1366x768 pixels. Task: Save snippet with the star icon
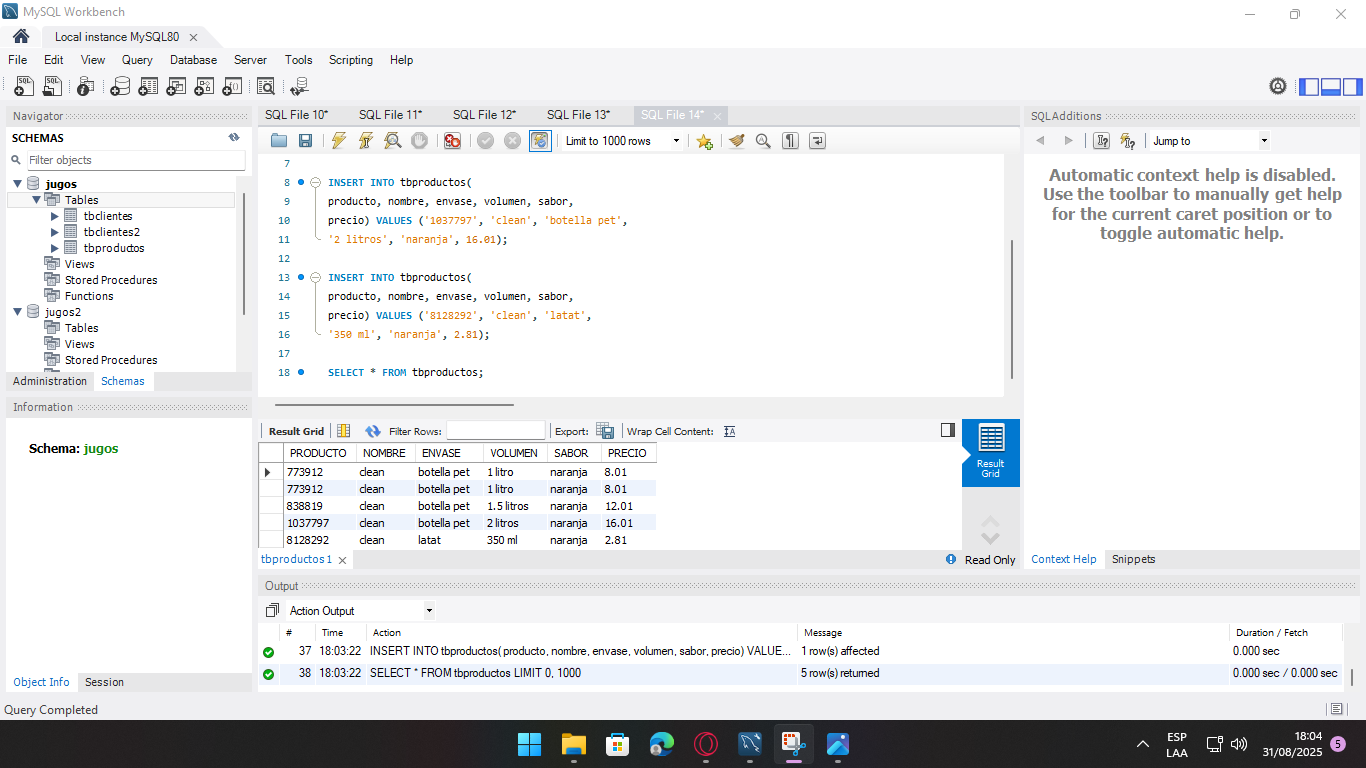tap(704, 141)
